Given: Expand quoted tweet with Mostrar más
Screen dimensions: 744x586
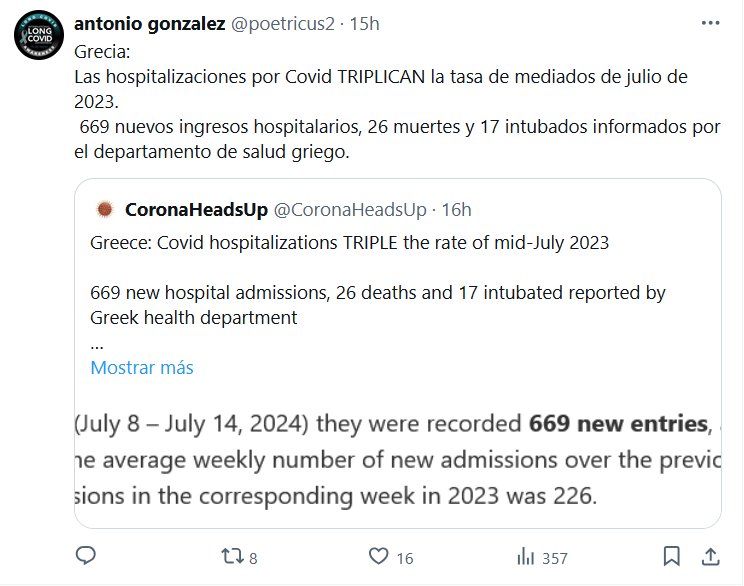Looking at the screenshot, I should pyautogui.click(x=141, y=367).
